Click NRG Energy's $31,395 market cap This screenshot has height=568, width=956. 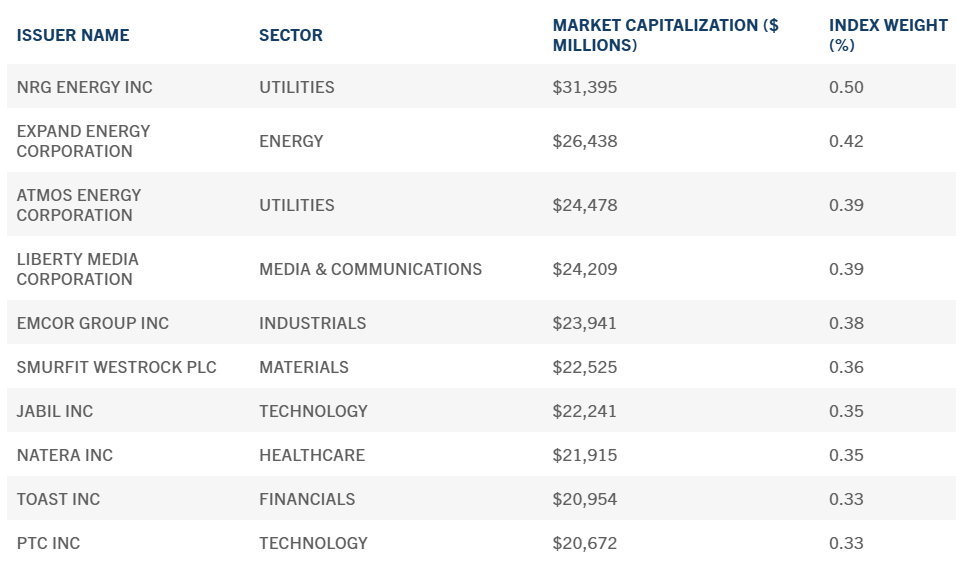tap(585, 87)
